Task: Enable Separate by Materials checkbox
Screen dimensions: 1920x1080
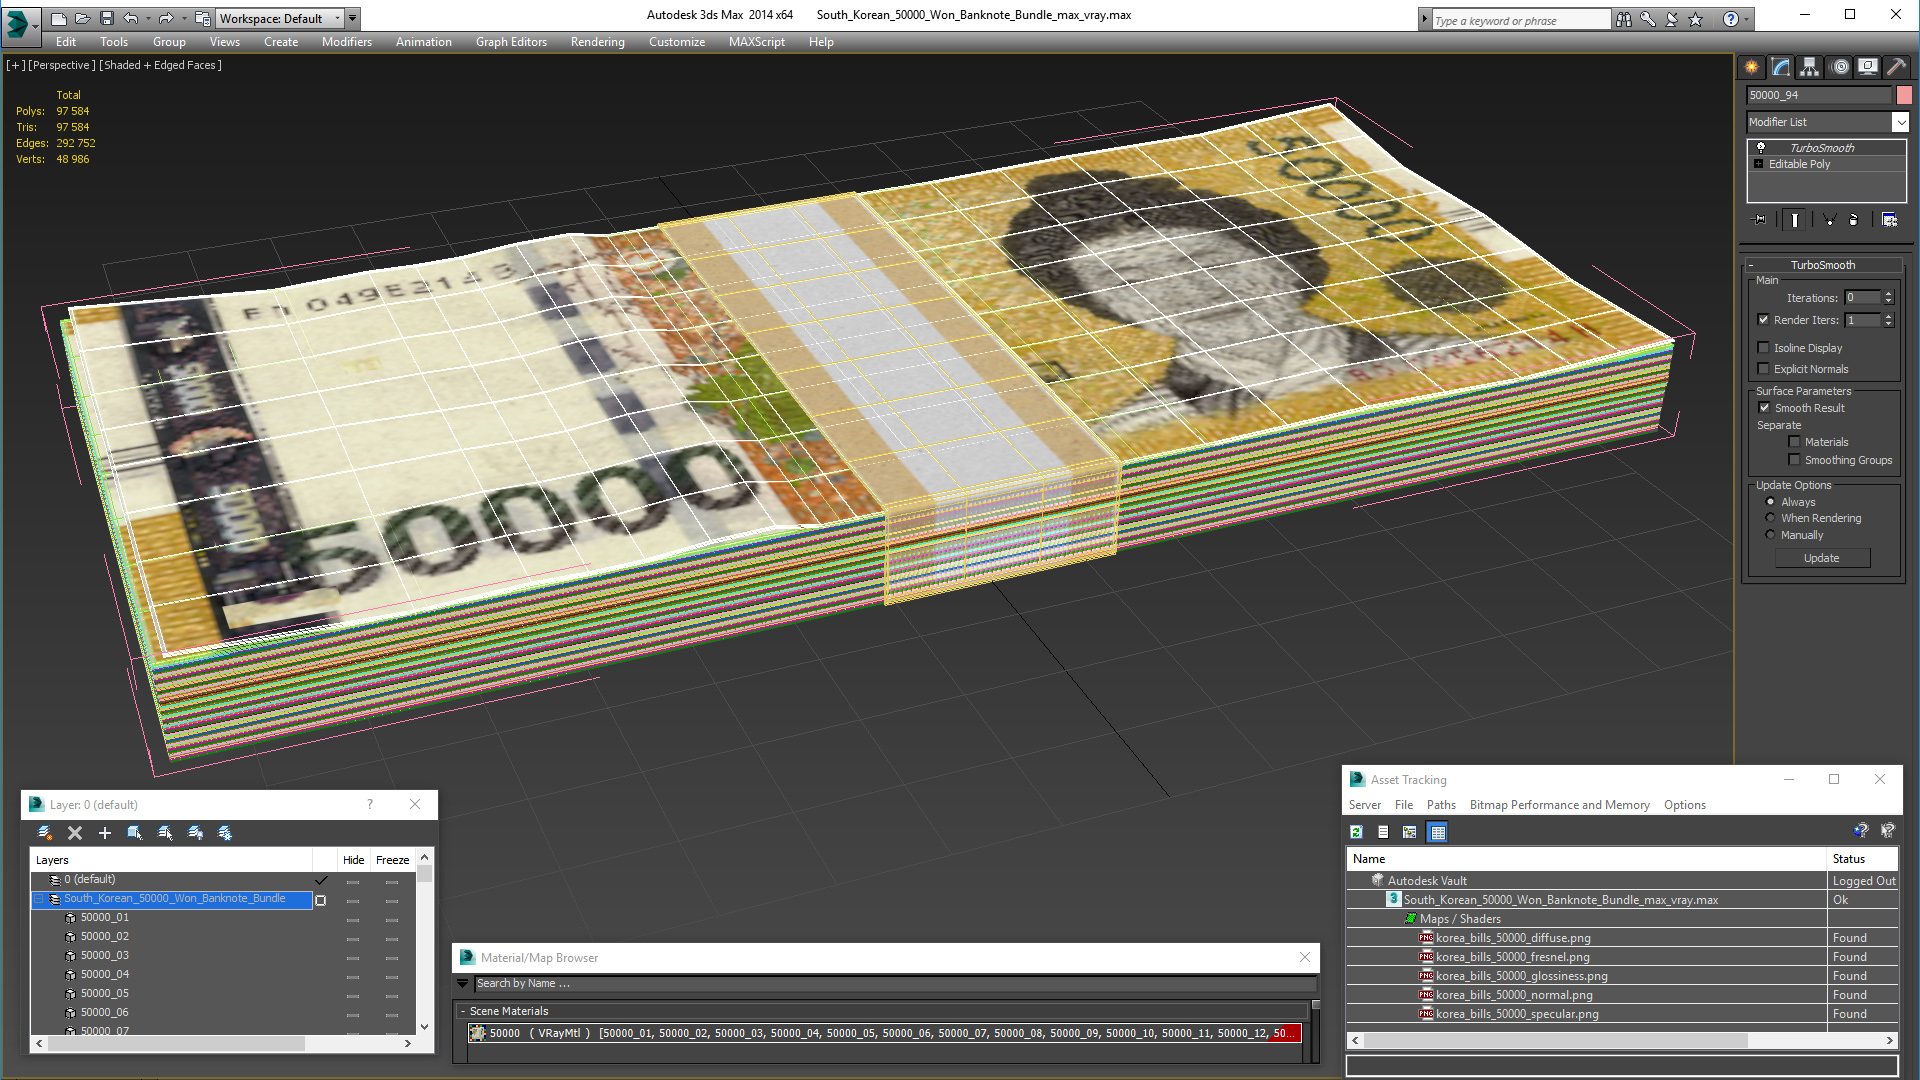Action: point(1794,442)
